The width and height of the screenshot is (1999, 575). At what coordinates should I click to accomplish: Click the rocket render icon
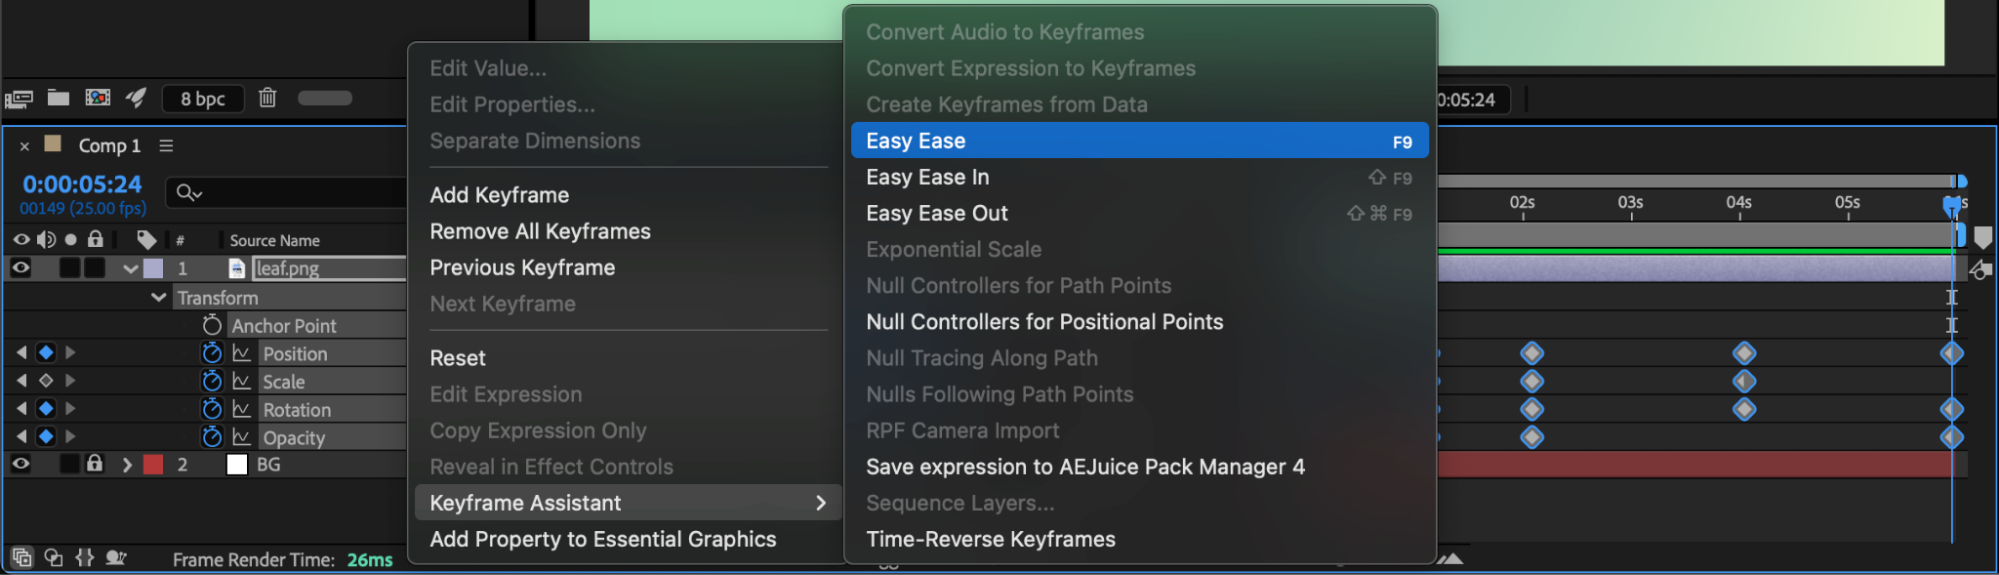[136, 98]
